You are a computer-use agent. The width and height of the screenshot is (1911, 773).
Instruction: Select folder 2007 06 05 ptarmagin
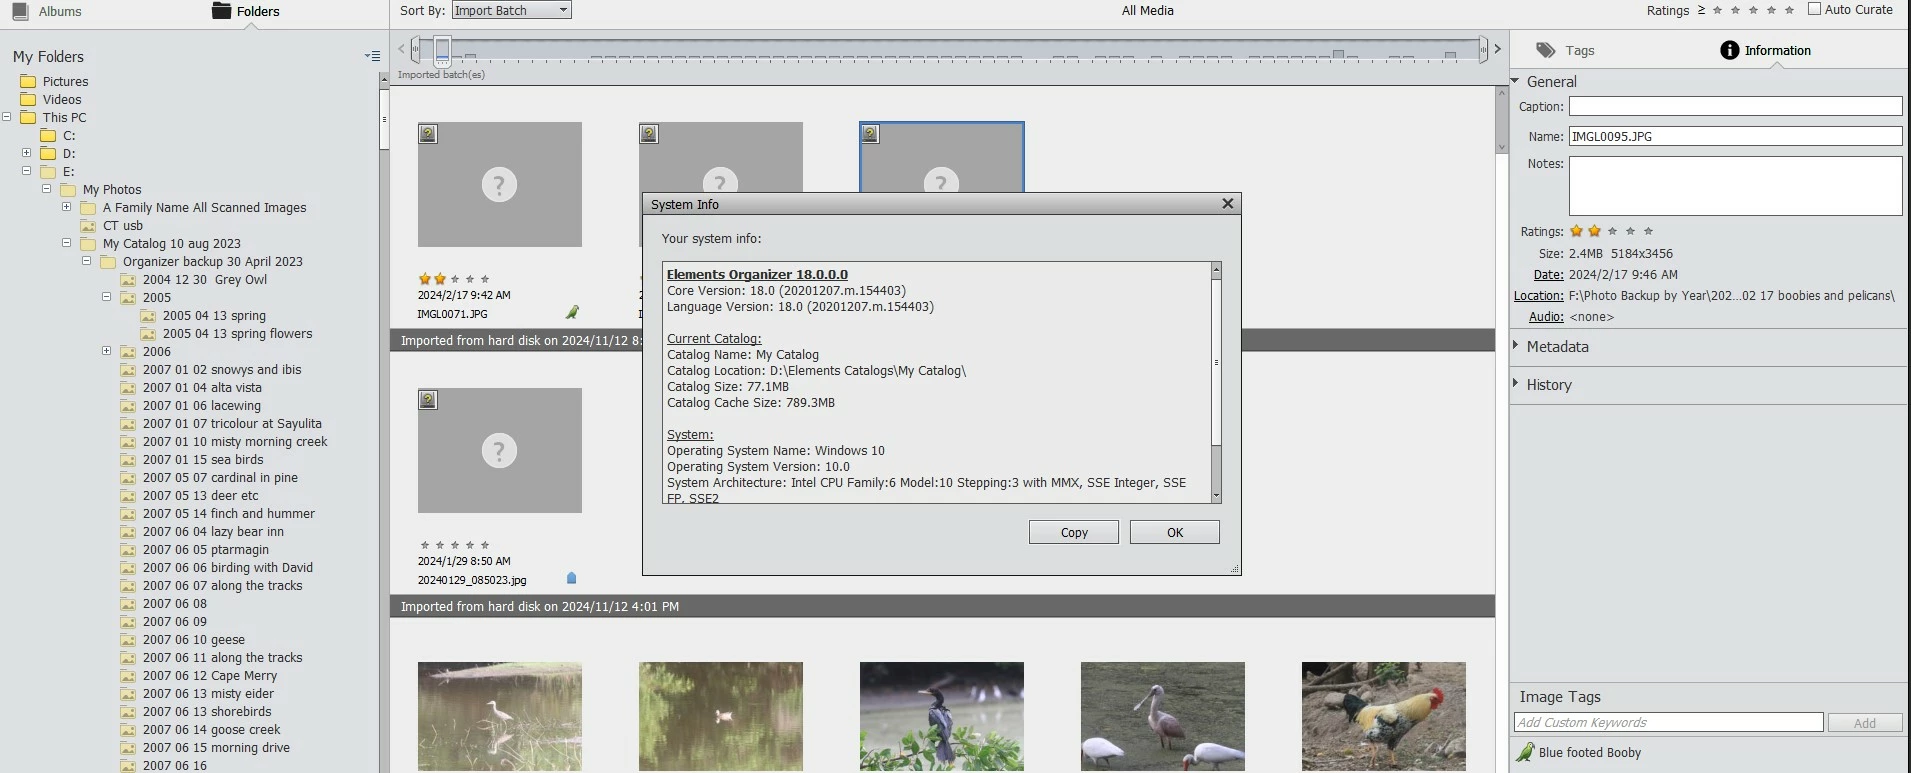[205, 549]
